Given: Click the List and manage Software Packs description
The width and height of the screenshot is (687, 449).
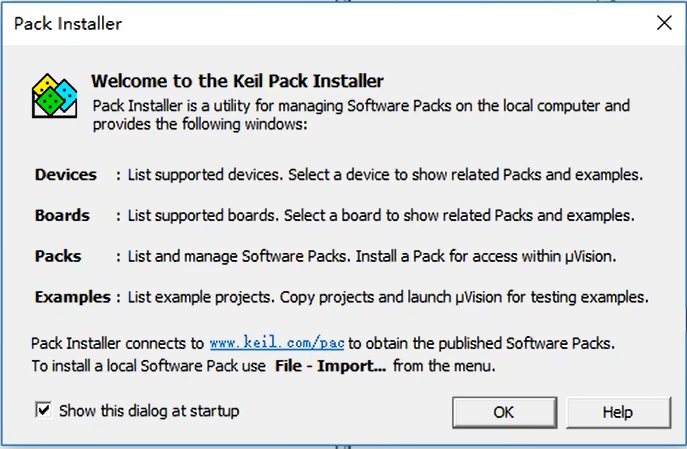Looking at the screenshot, I should coord(372,256).
